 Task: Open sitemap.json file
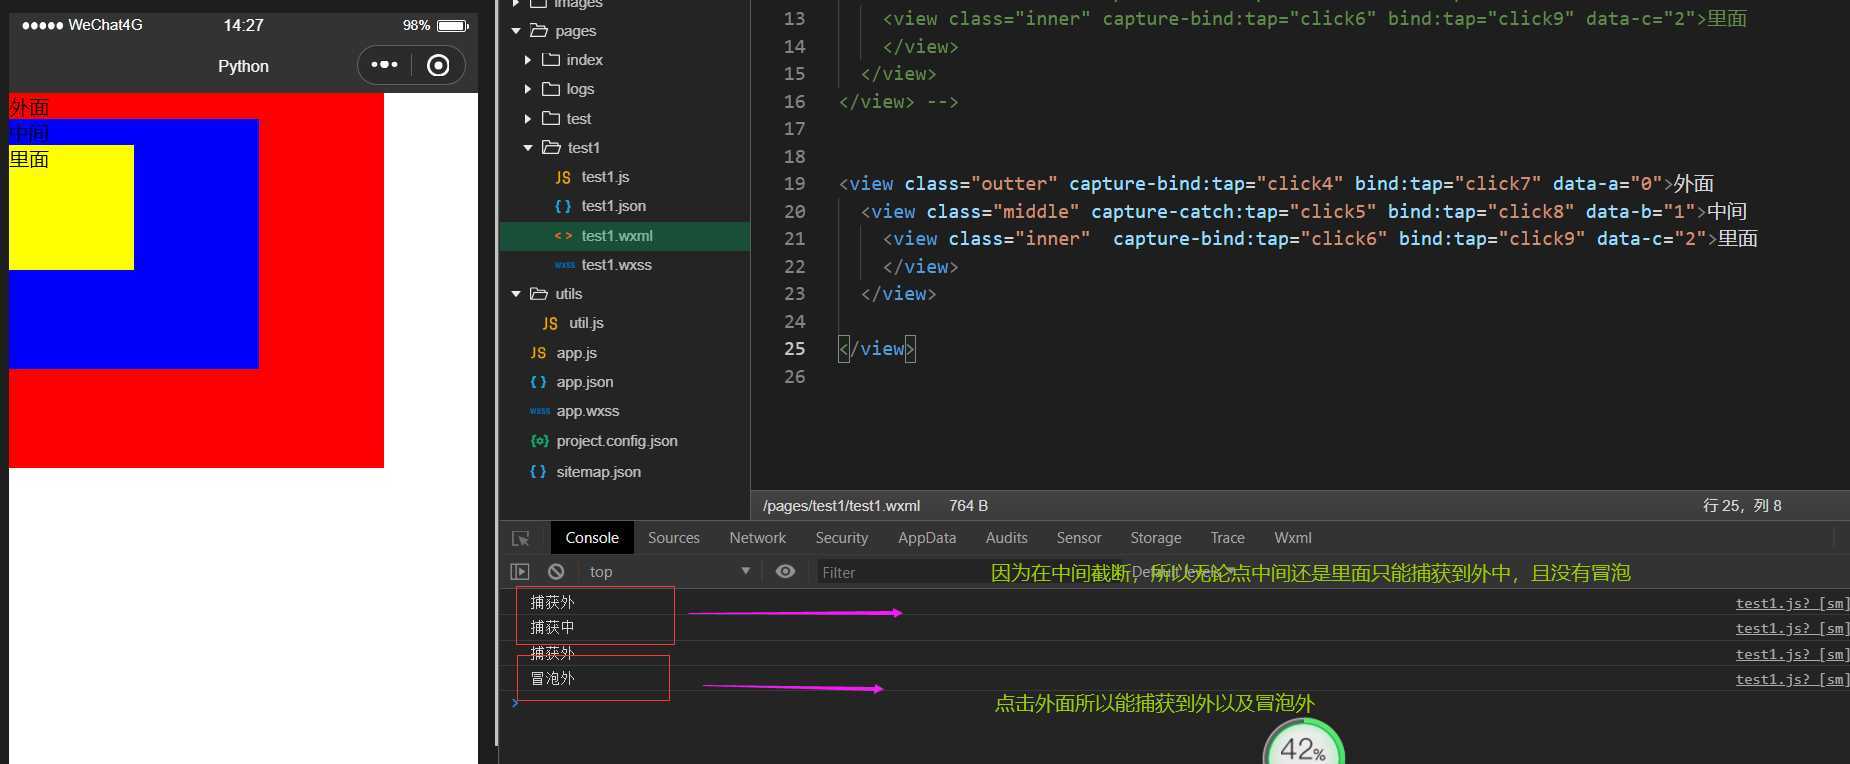(598, 472)
